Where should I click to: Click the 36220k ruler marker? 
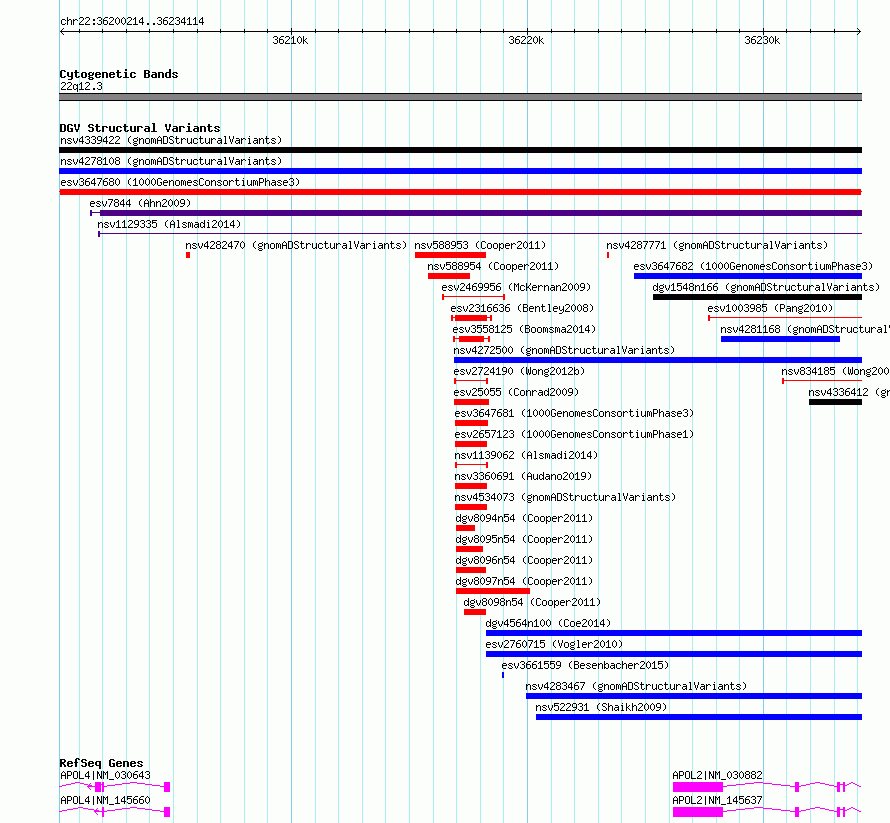click(526, 40)
